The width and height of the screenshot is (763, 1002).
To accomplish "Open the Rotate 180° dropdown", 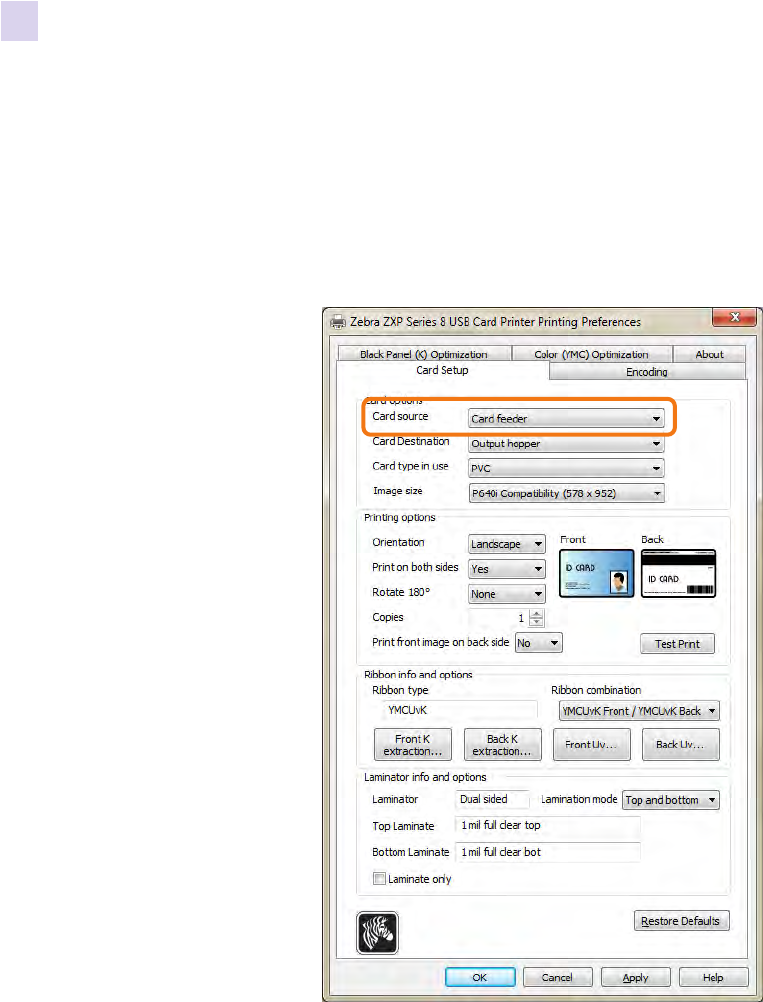I will (507, 594).
